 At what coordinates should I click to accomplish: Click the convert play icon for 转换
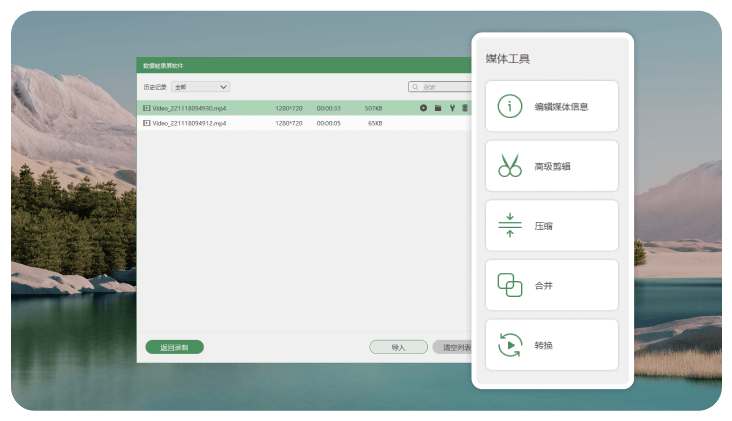510,345
